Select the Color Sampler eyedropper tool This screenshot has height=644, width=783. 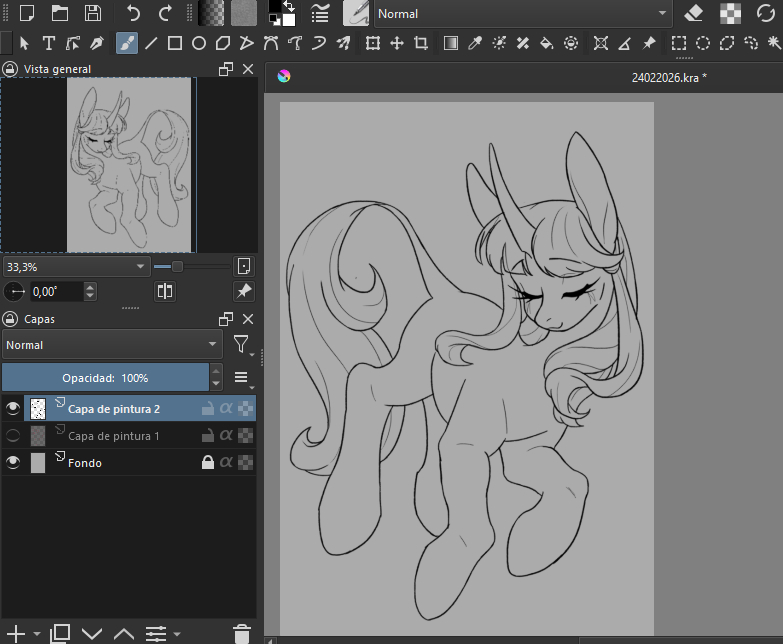(475, 43)
